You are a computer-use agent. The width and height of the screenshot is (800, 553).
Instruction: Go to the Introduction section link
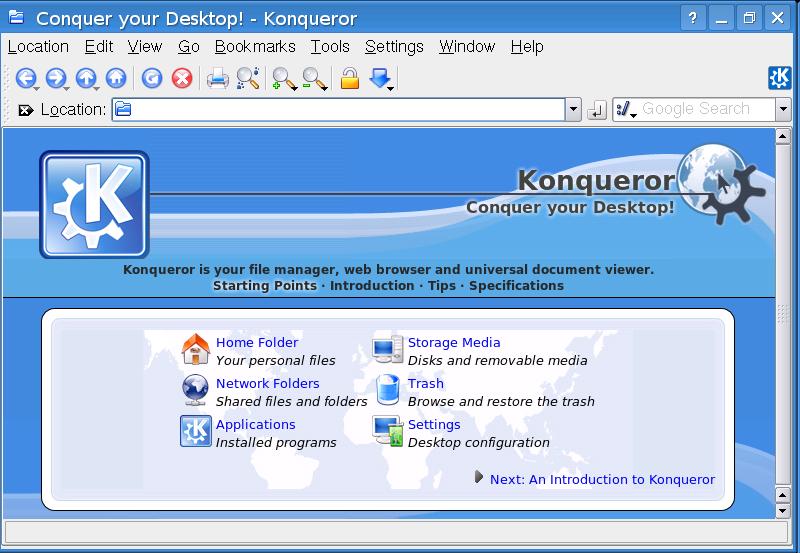coord(372,286)
